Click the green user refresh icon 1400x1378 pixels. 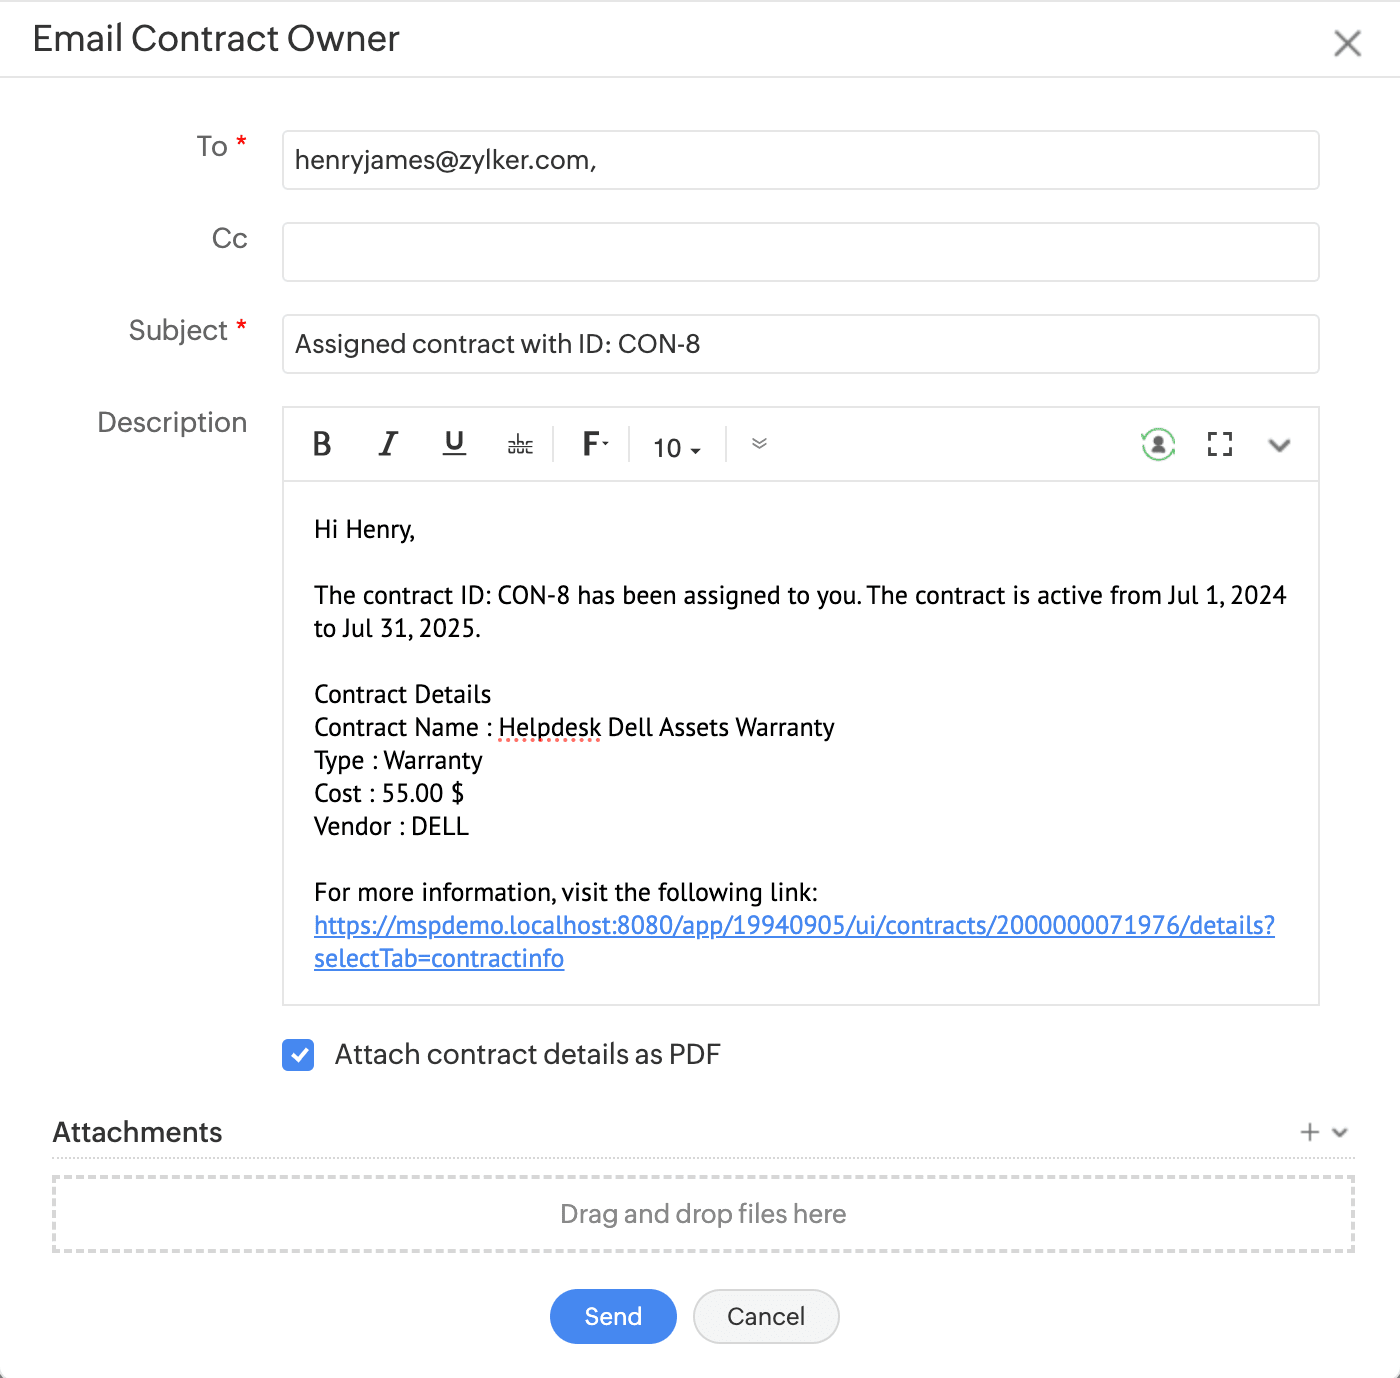(1158, 444)
